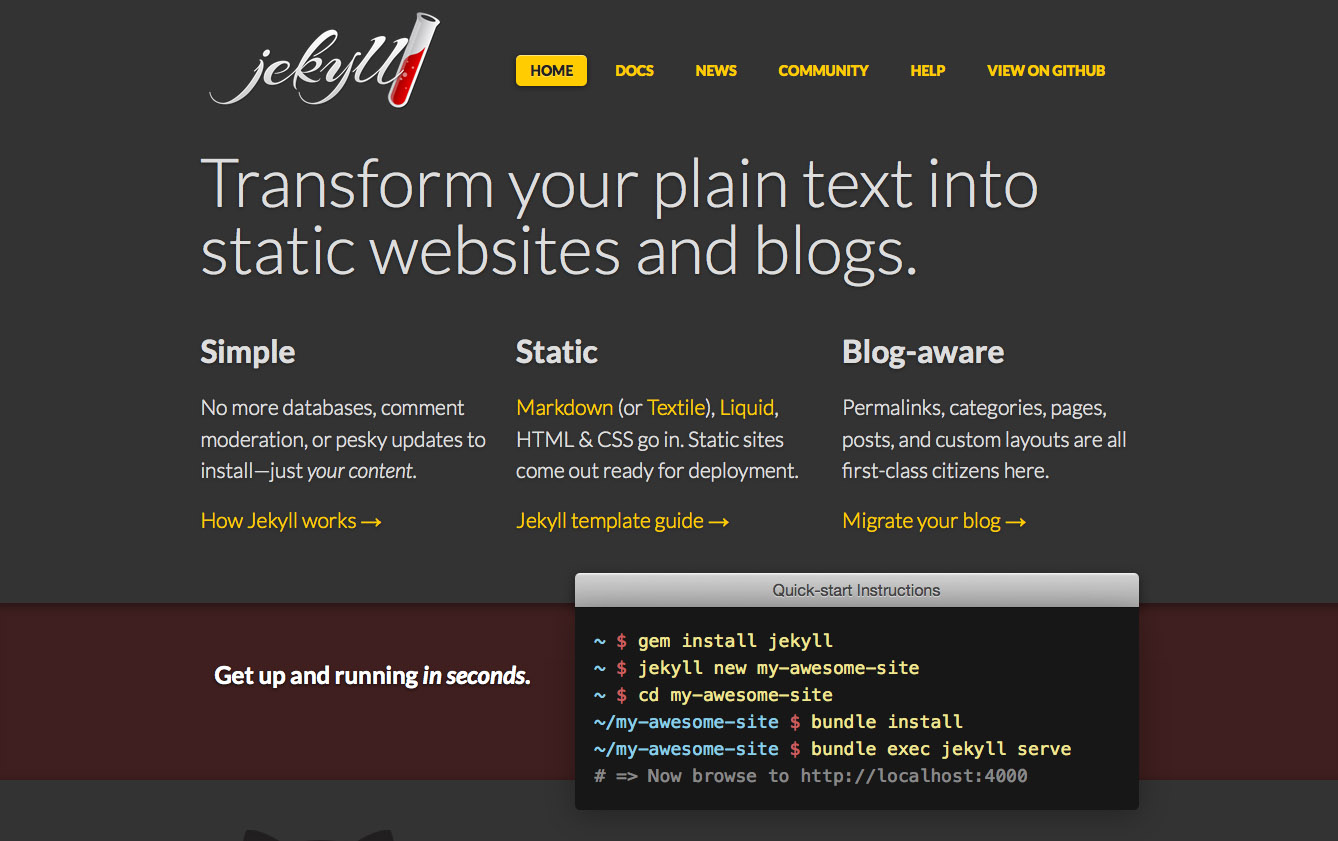Click 'How Jekyll works' link
This screenshot has height=841, width=1338.
coord(291,521)
